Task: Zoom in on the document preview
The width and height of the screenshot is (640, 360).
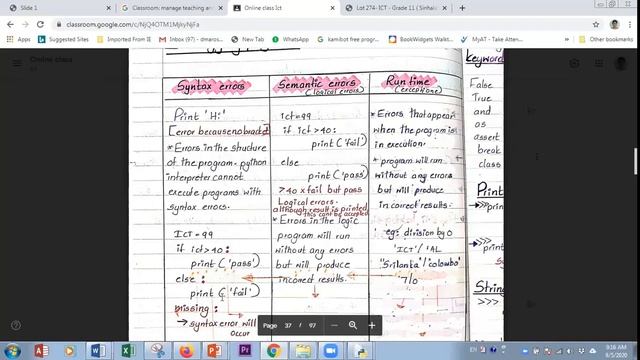Action: point(372,325)
